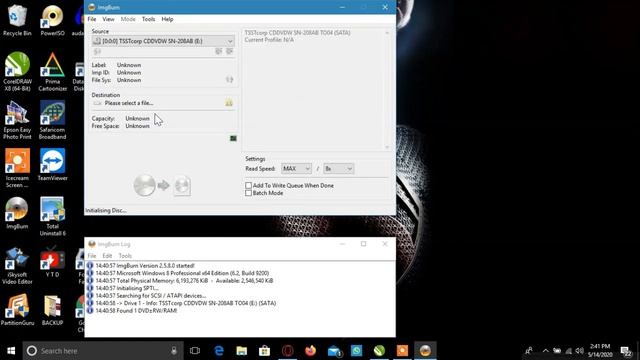The image size is (640, 360).
Task: Open PowerISO desktop icon
Action: click(52, 20)
